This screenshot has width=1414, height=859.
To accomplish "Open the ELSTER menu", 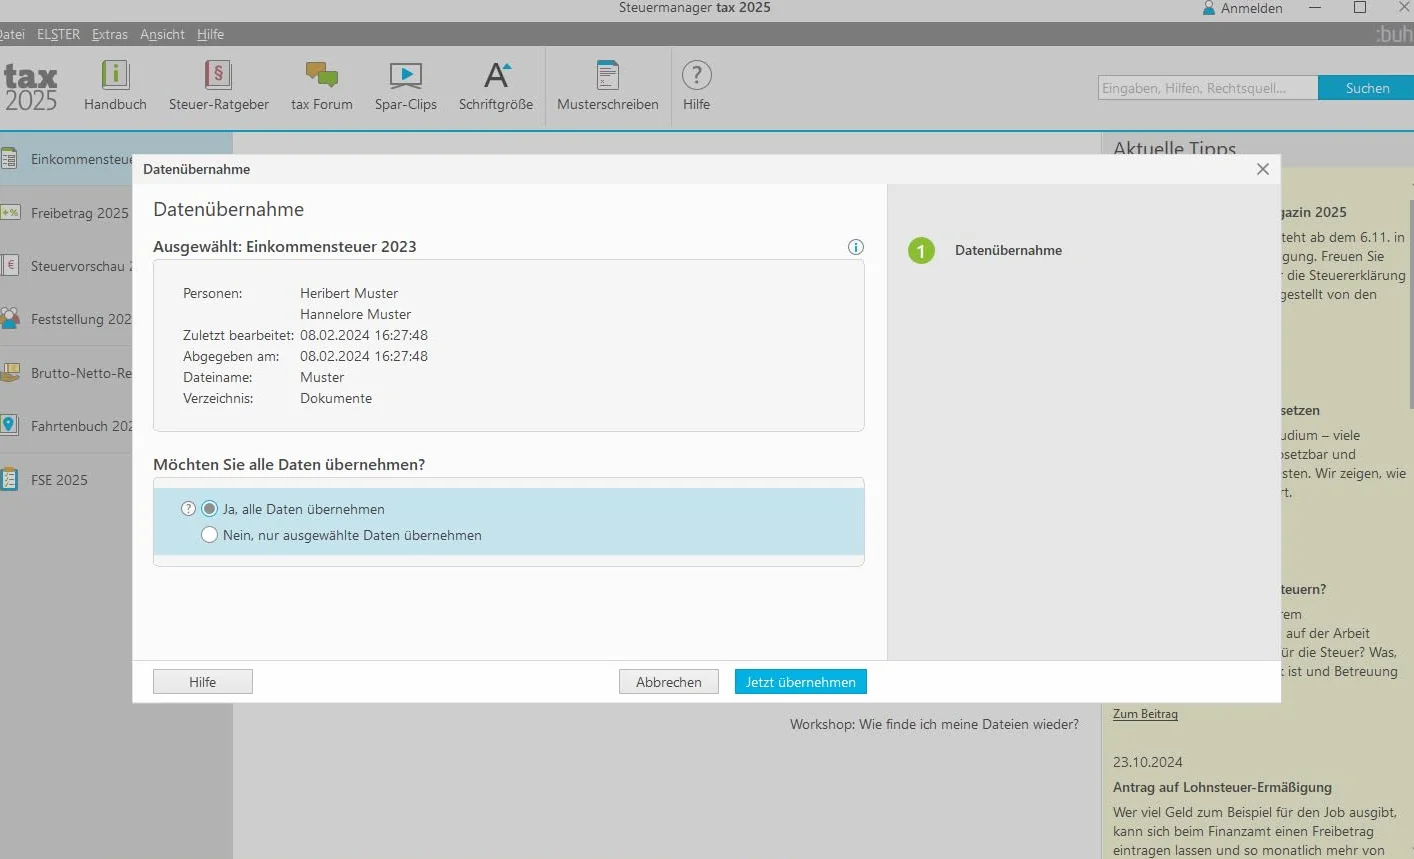I will click(58, 34).
